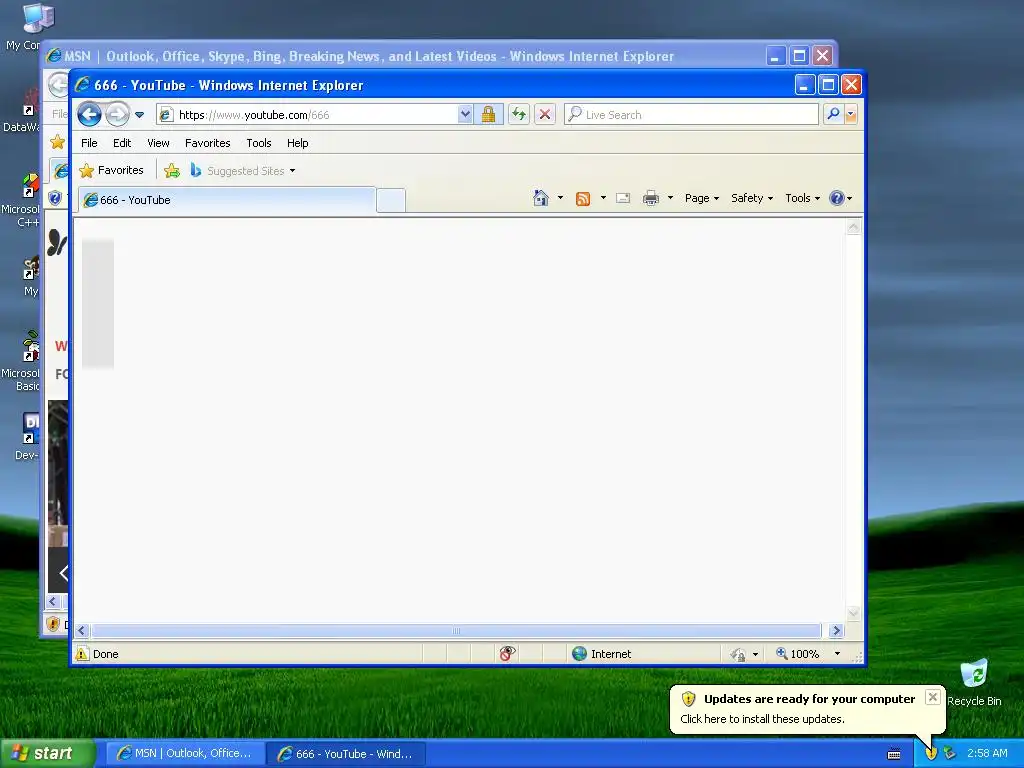Expand the zoom level dropdown arrow
This screenshot has height=768, width=1024.
tap(837, 654)
